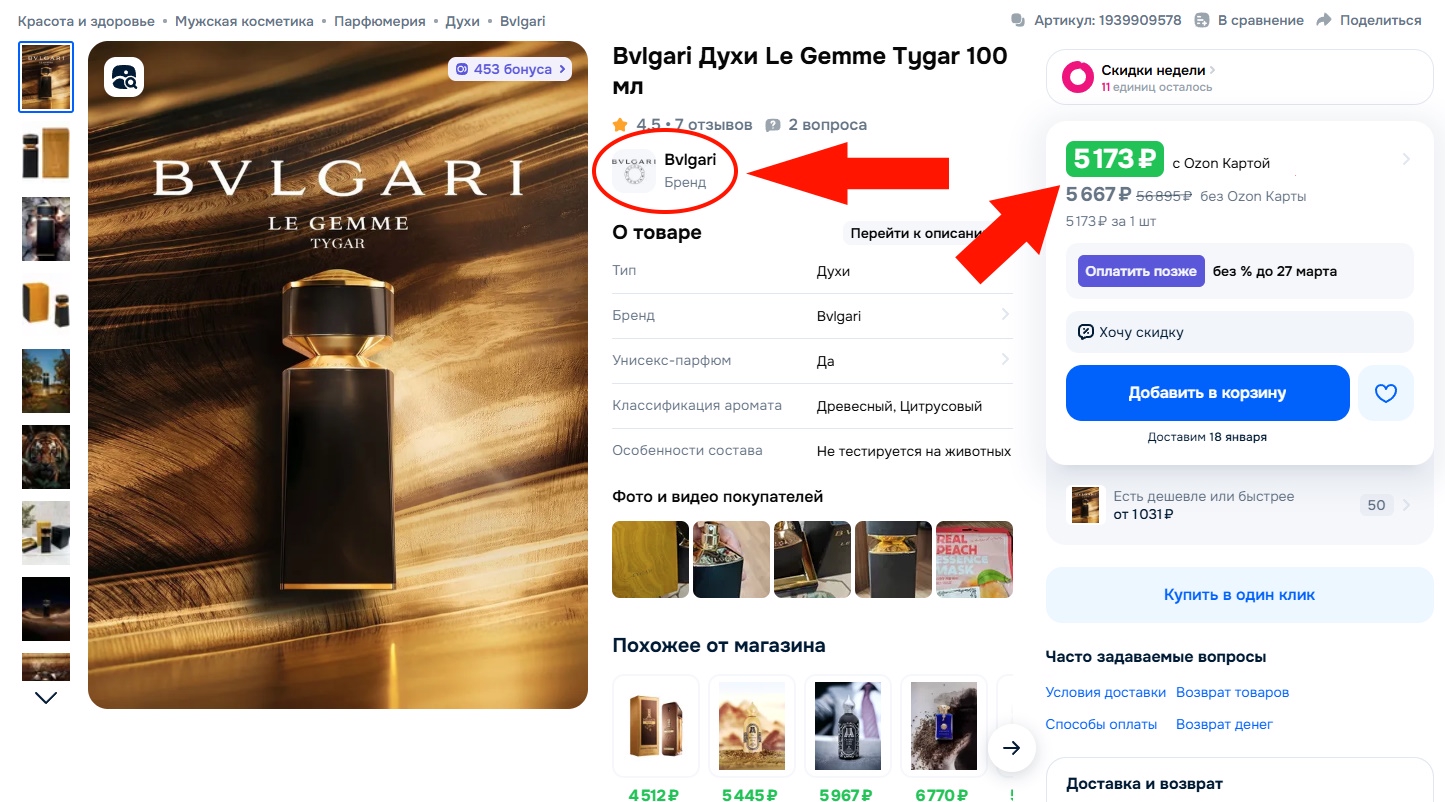Add perfume to favorites with heart icon

coord(1385,393)
